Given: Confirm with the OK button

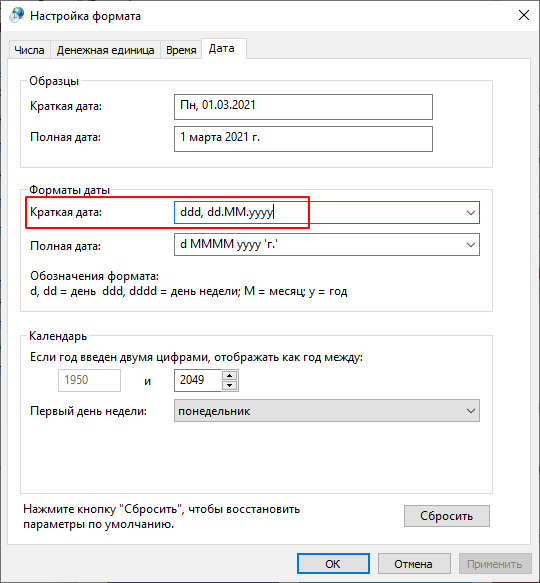Looking at the screenshot, I should pos(333,564).
